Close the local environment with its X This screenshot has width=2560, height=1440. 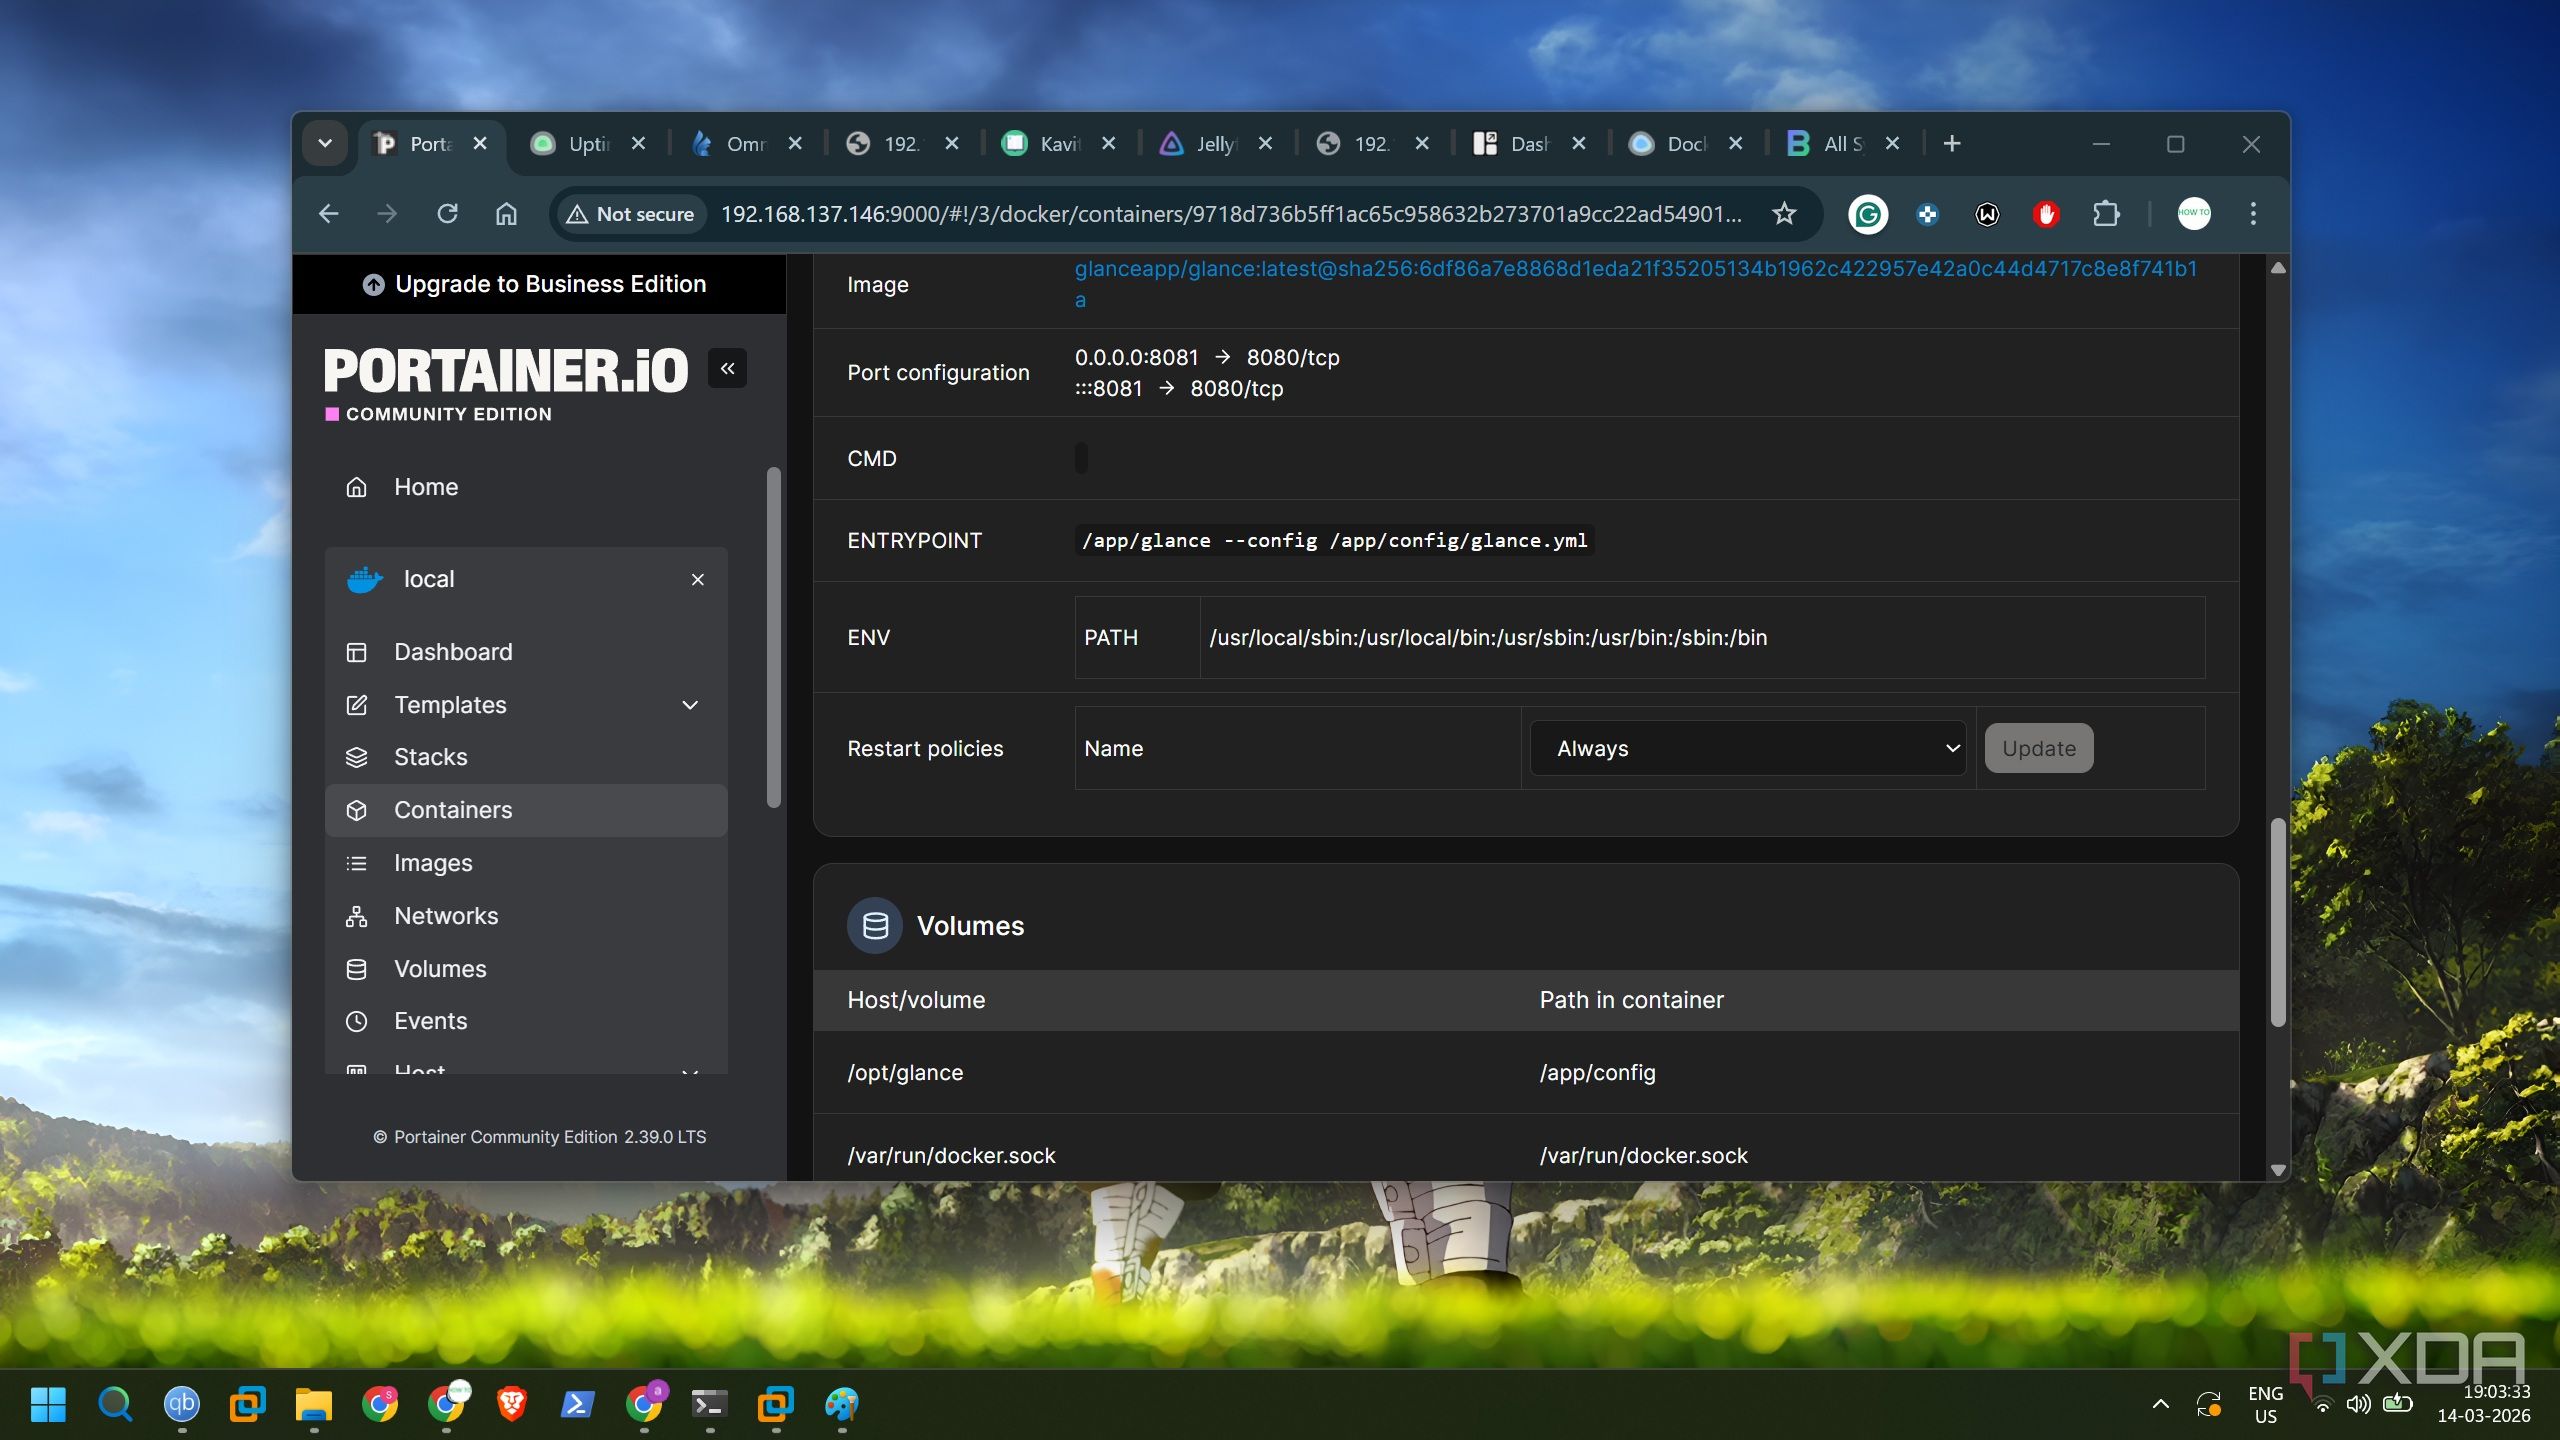coord(698,580)
